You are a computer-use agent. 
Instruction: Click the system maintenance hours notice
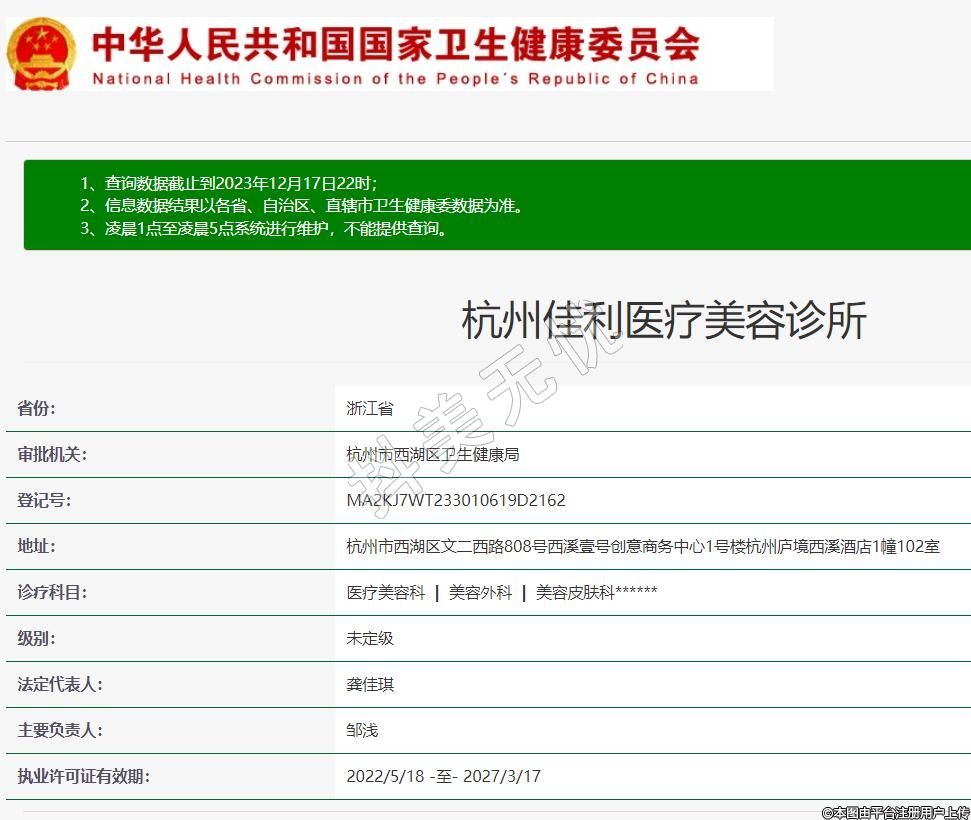[263, 228]
